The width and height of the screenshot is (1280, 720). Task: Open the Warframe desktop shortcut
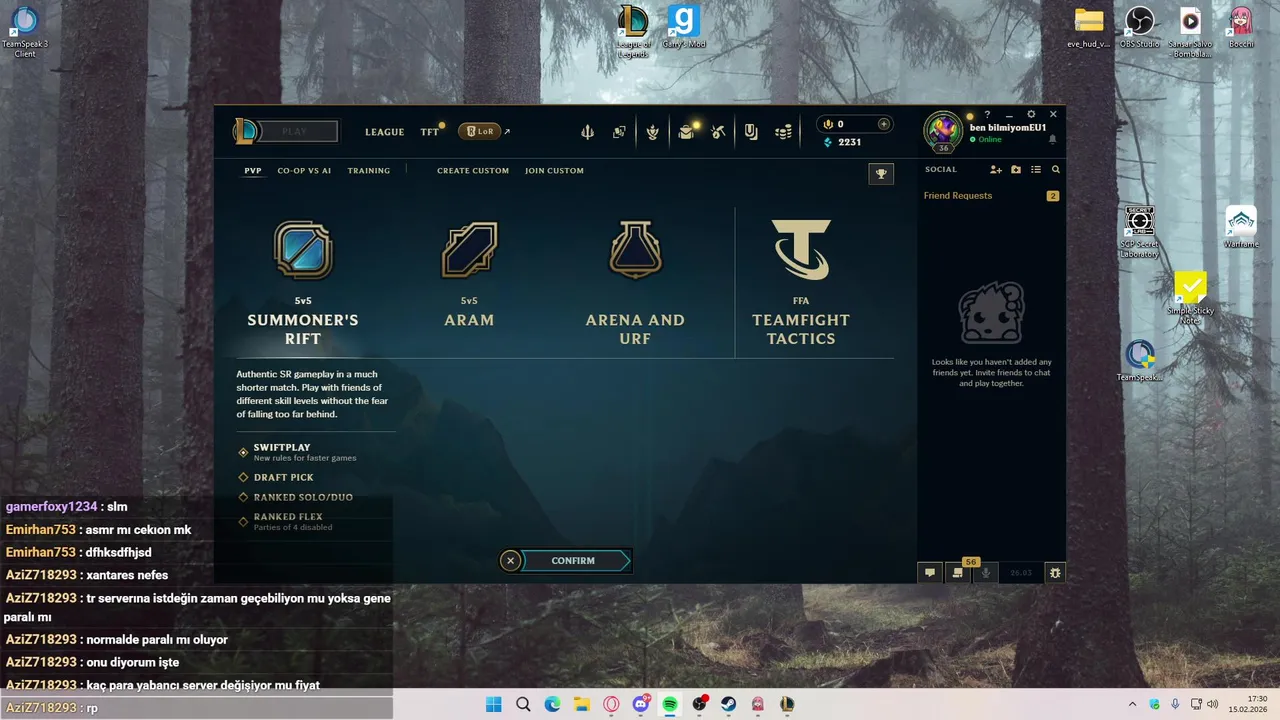1241,228
